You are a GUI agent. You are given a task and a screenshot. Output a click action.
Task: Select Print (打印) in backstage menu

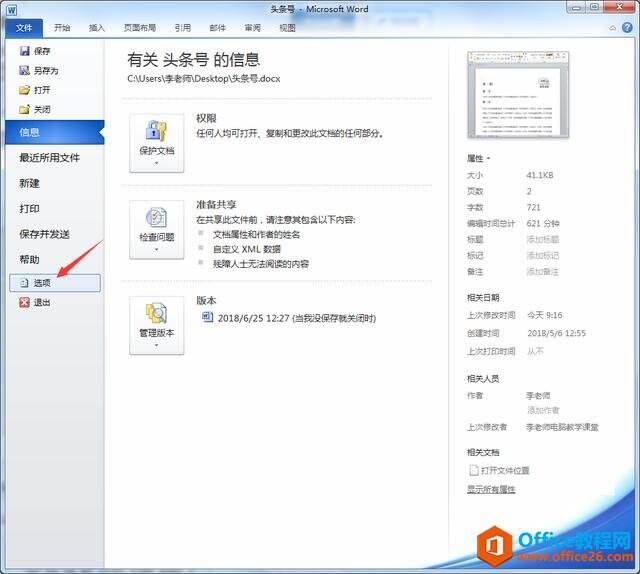[29, 209]
